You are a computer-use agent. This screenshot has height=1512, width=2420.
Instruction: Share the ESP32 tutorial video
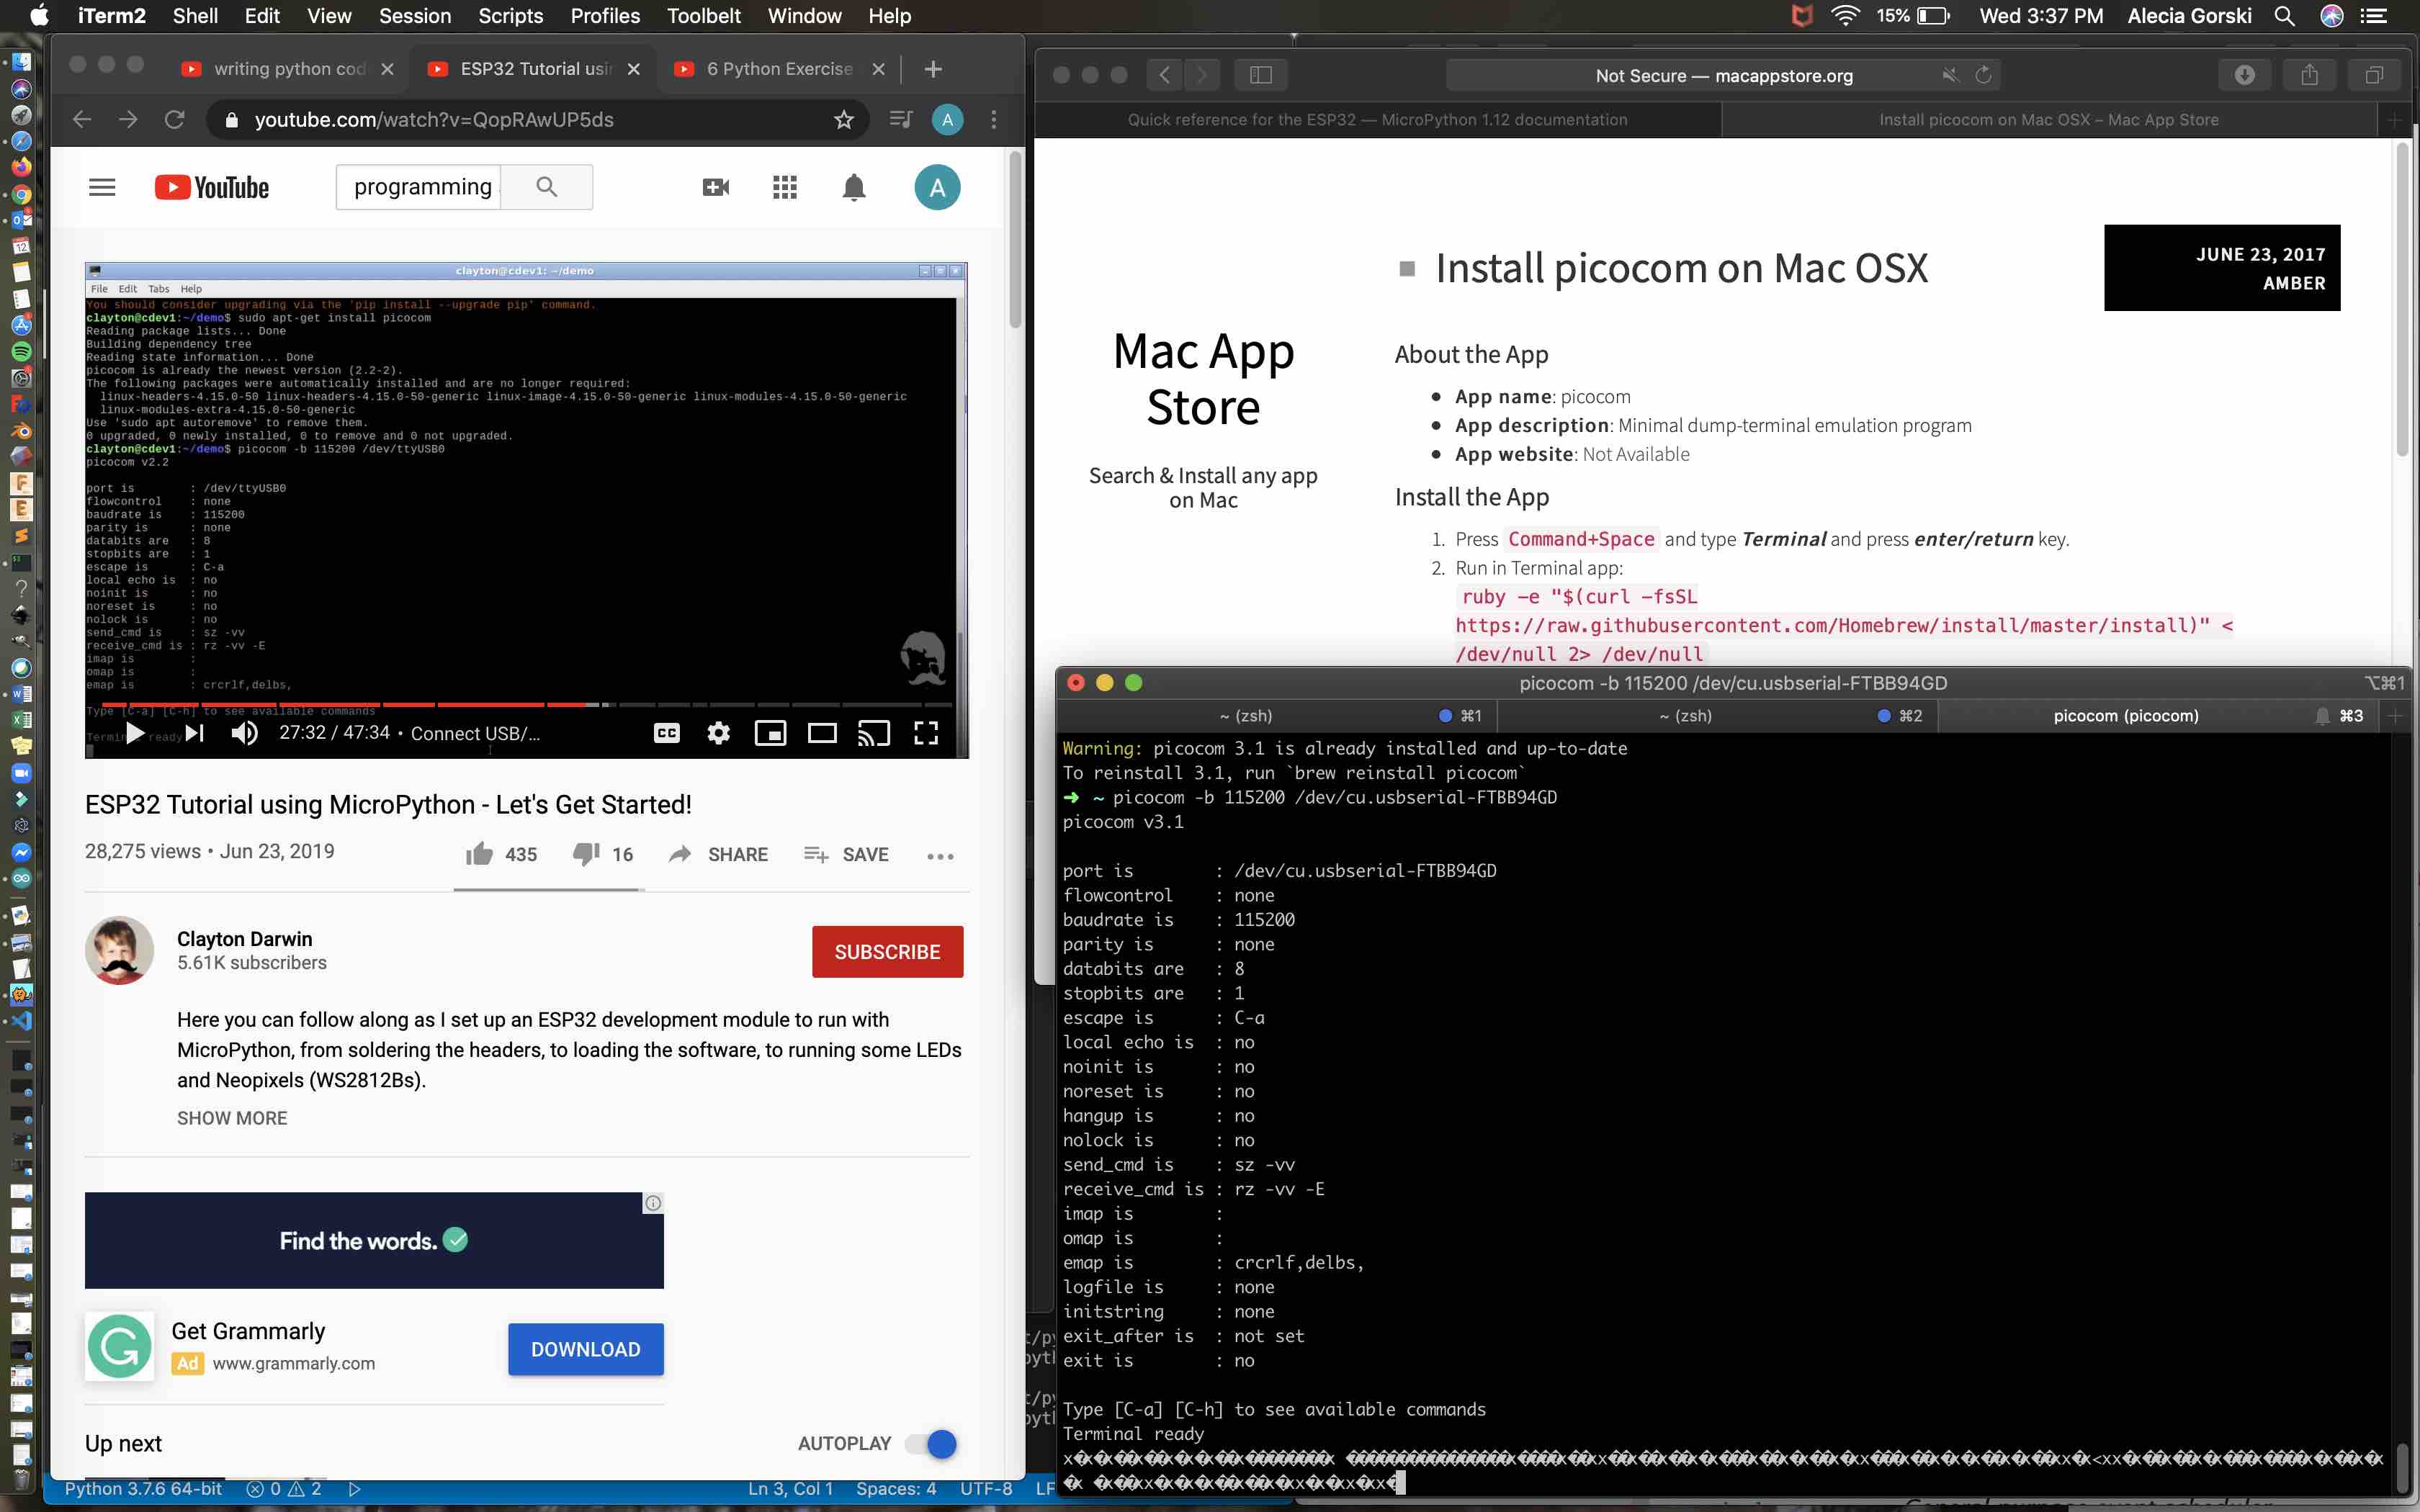pos(718,854)
